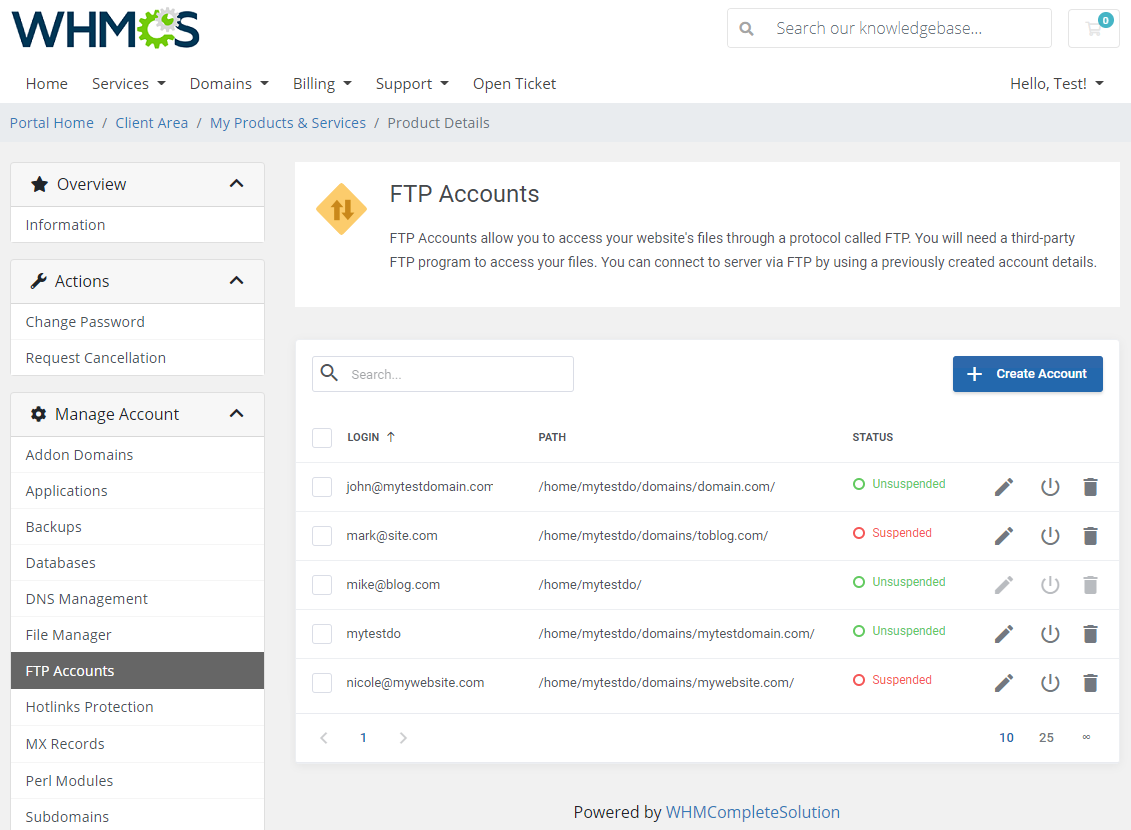Click the trash icon for mark@site.com
The width and height of the screenshot is (1131, 830).
click(1090, 535)
